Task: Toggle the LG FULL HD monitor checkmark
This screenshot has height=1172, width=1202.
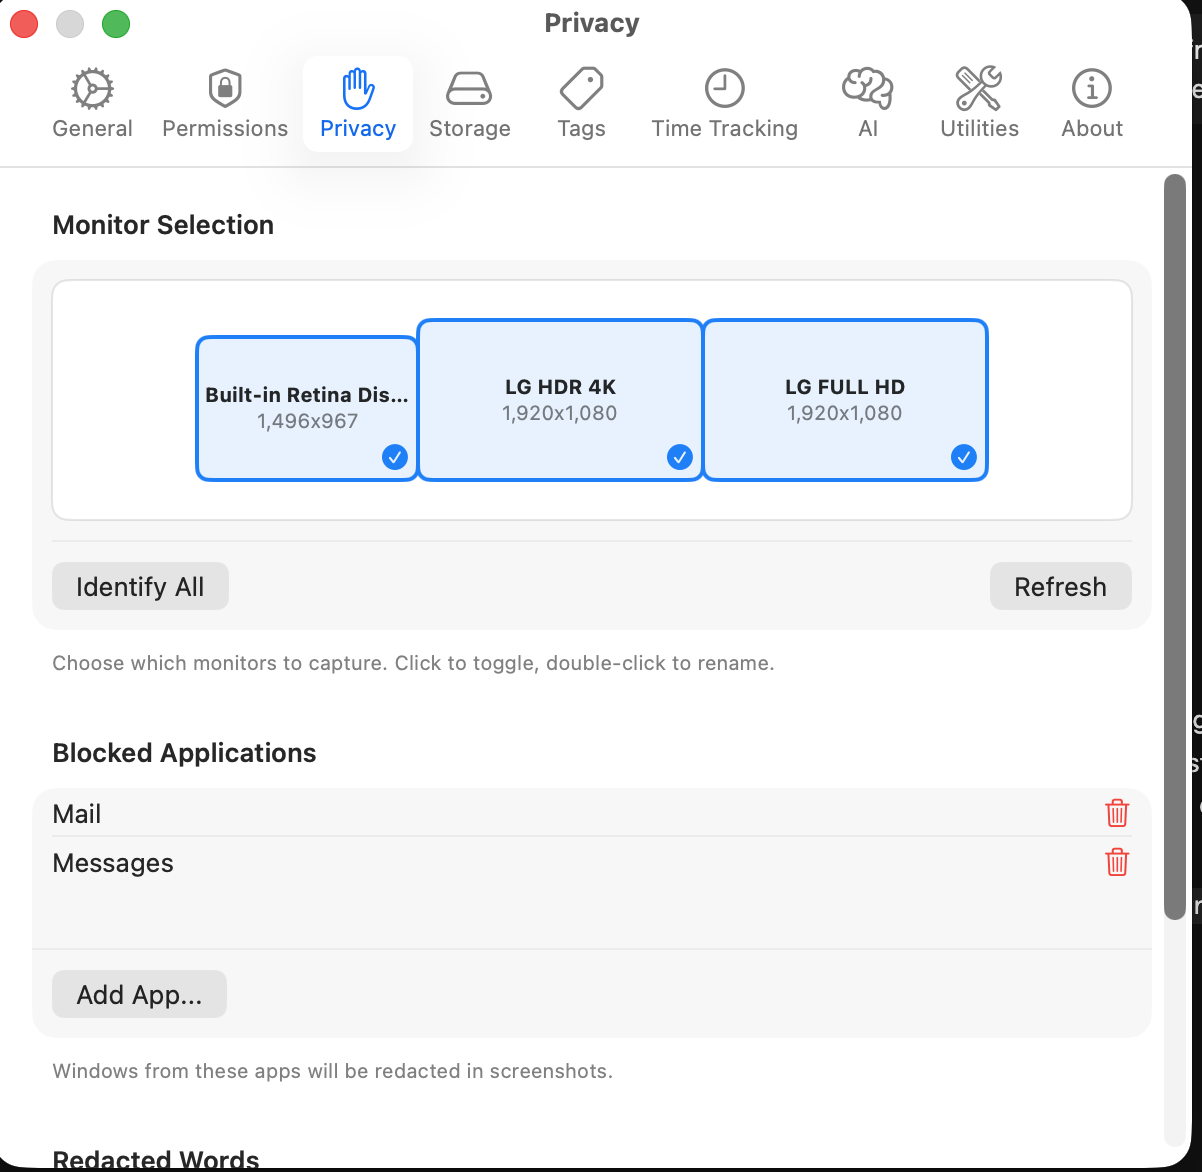Action: point(964,457)
